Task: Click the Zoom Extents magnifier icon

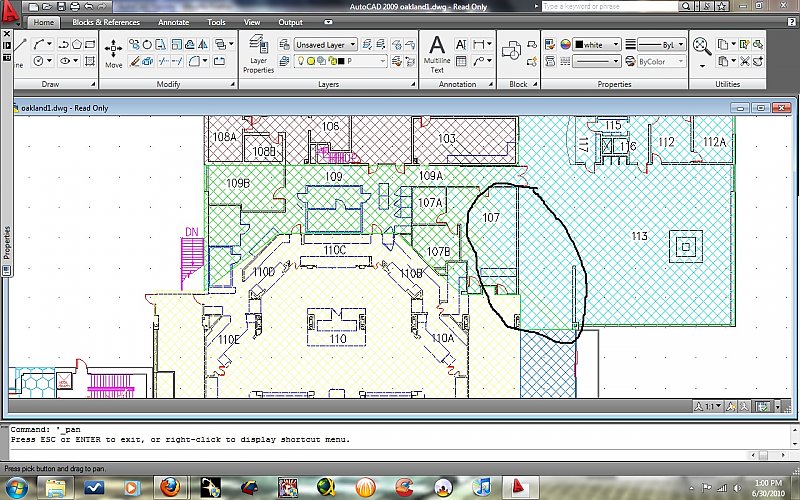Action: click(x=702, y=46)
